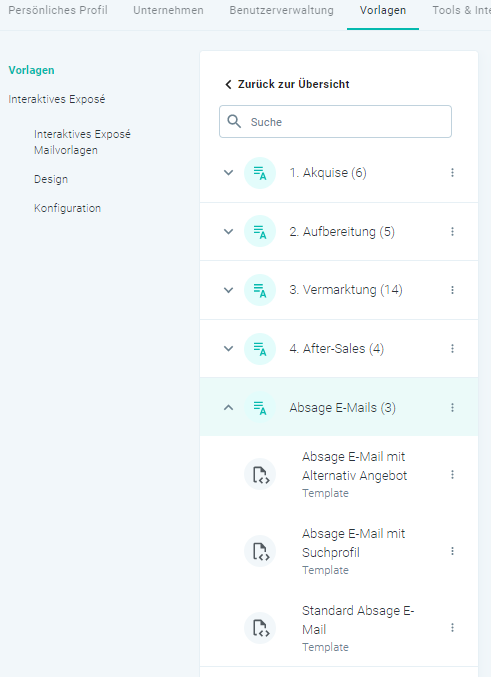Viewport: 491px width, 677px height.
Task: Open the Persönliches Profil tab
Action: (x=58, y=10)
